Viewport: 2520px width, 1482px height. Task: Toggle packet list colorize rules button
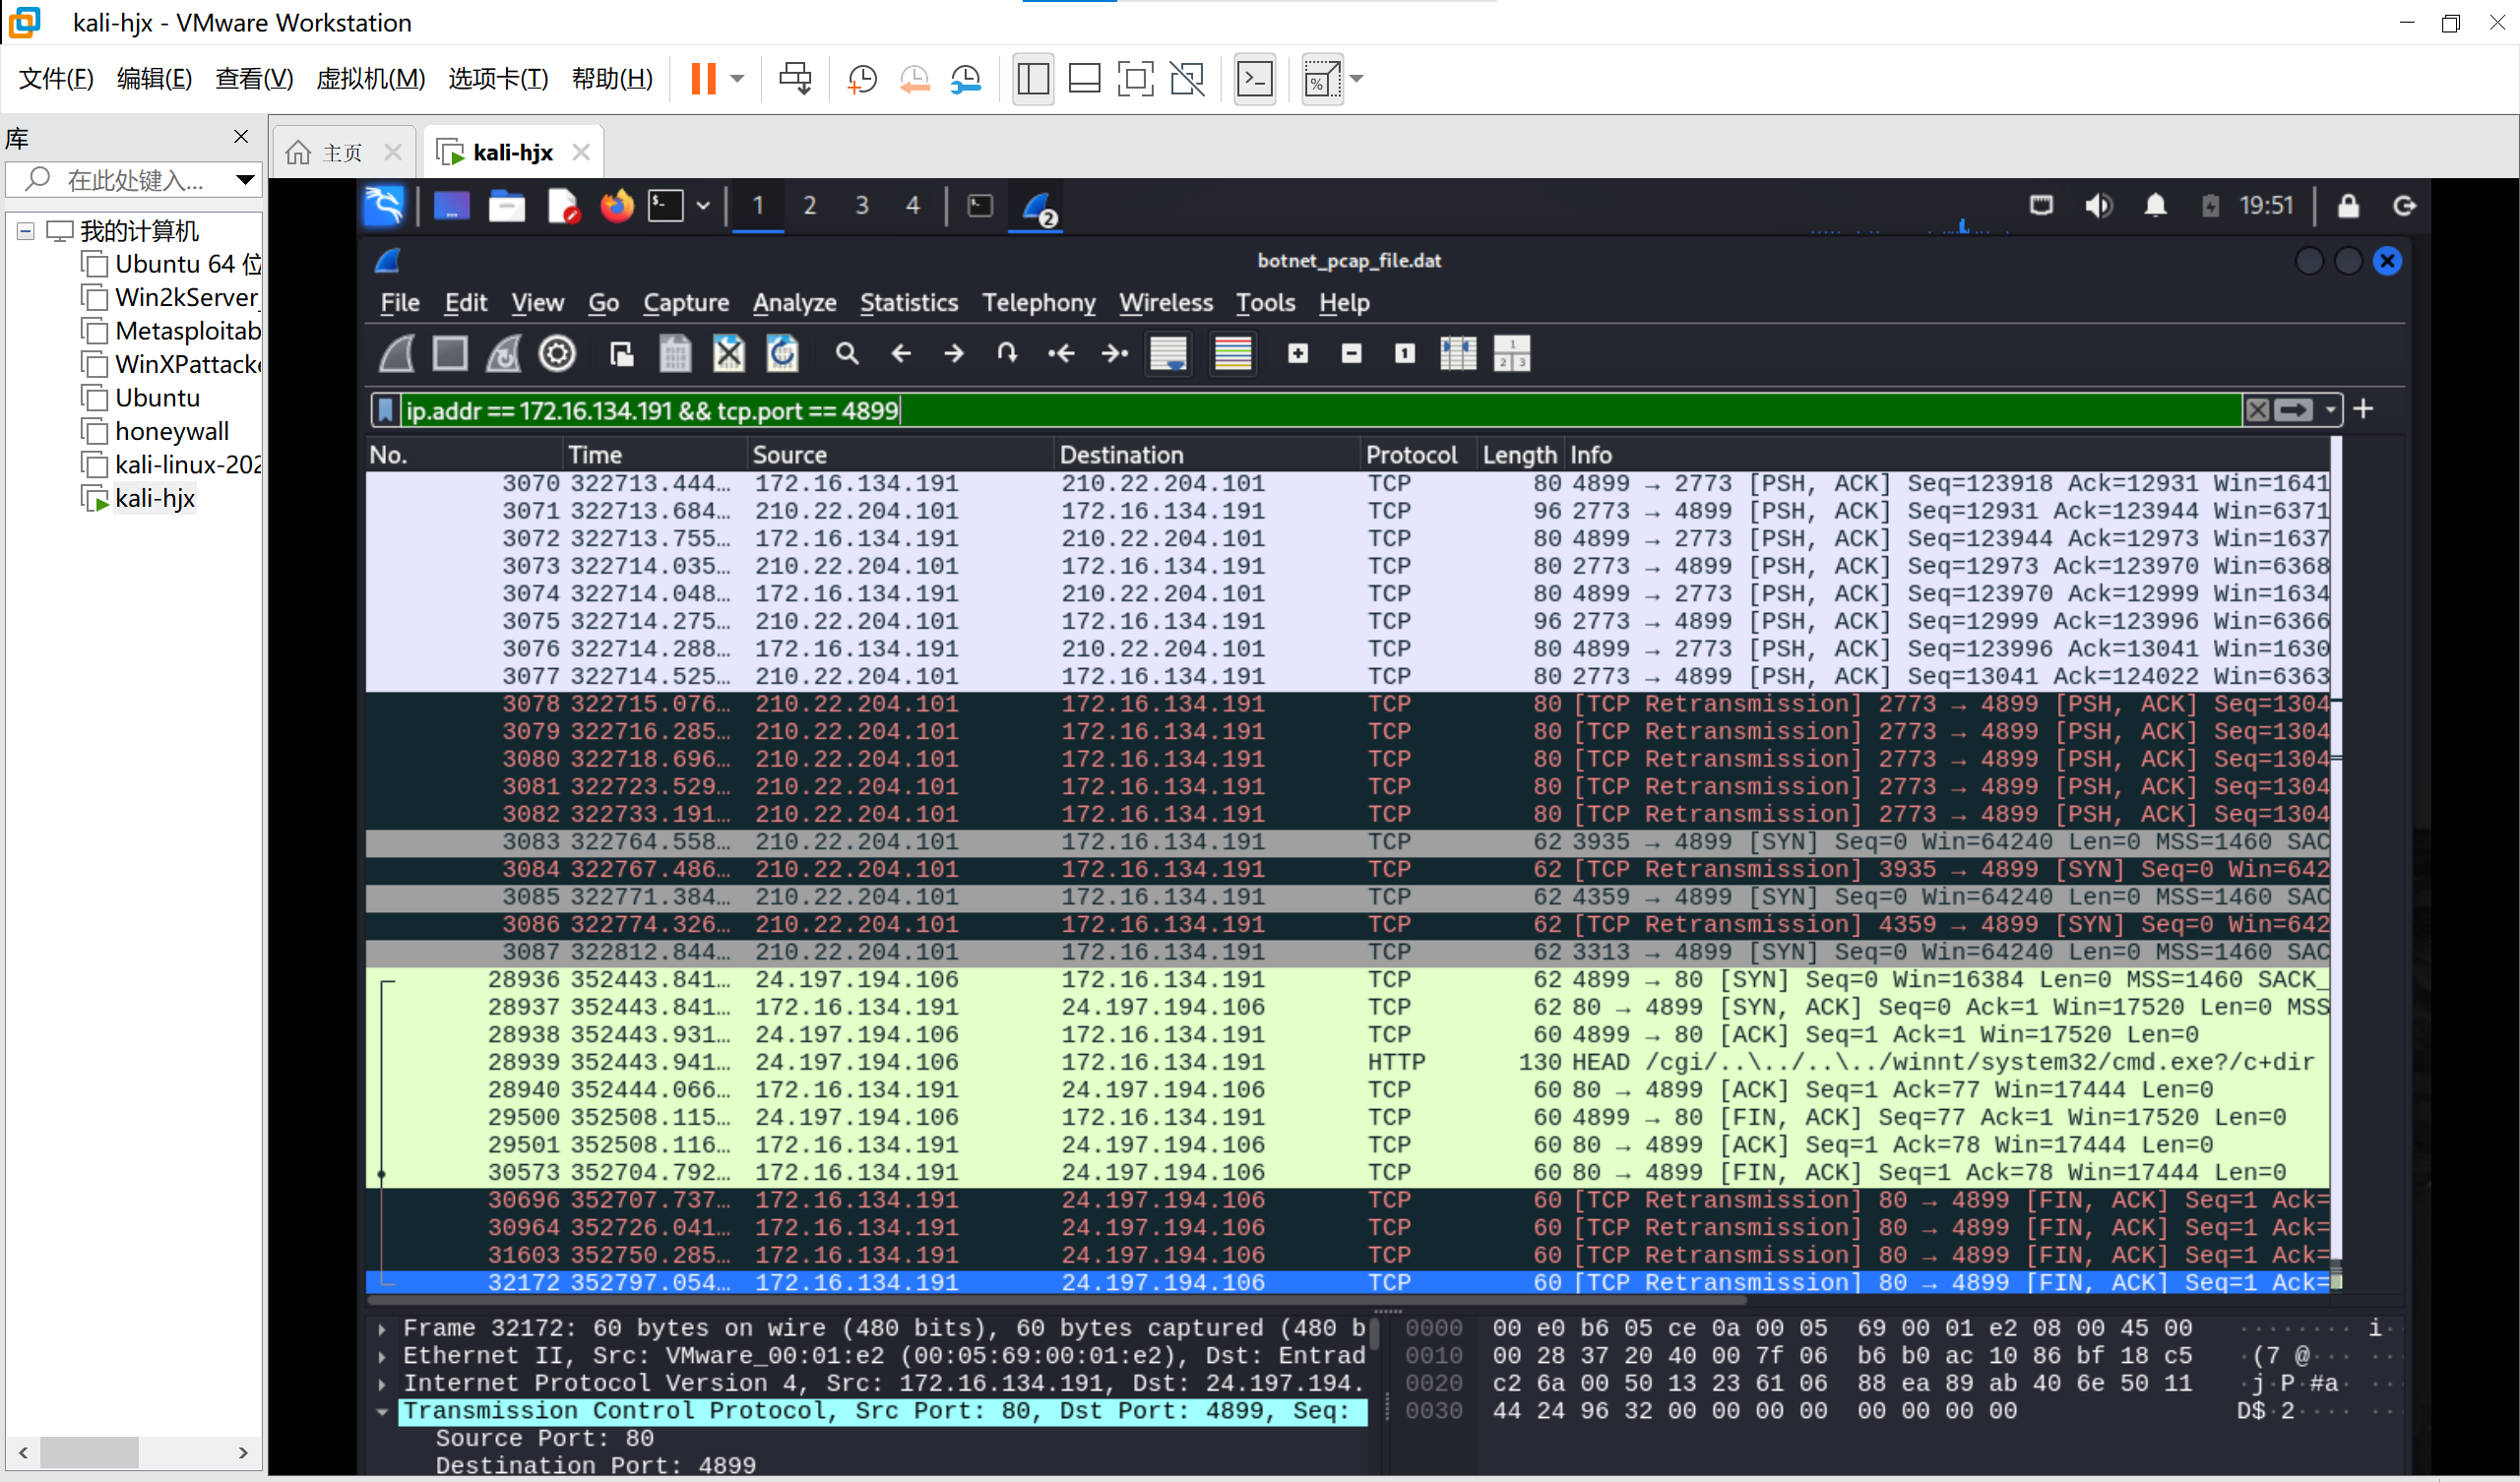click(1233, 354)
